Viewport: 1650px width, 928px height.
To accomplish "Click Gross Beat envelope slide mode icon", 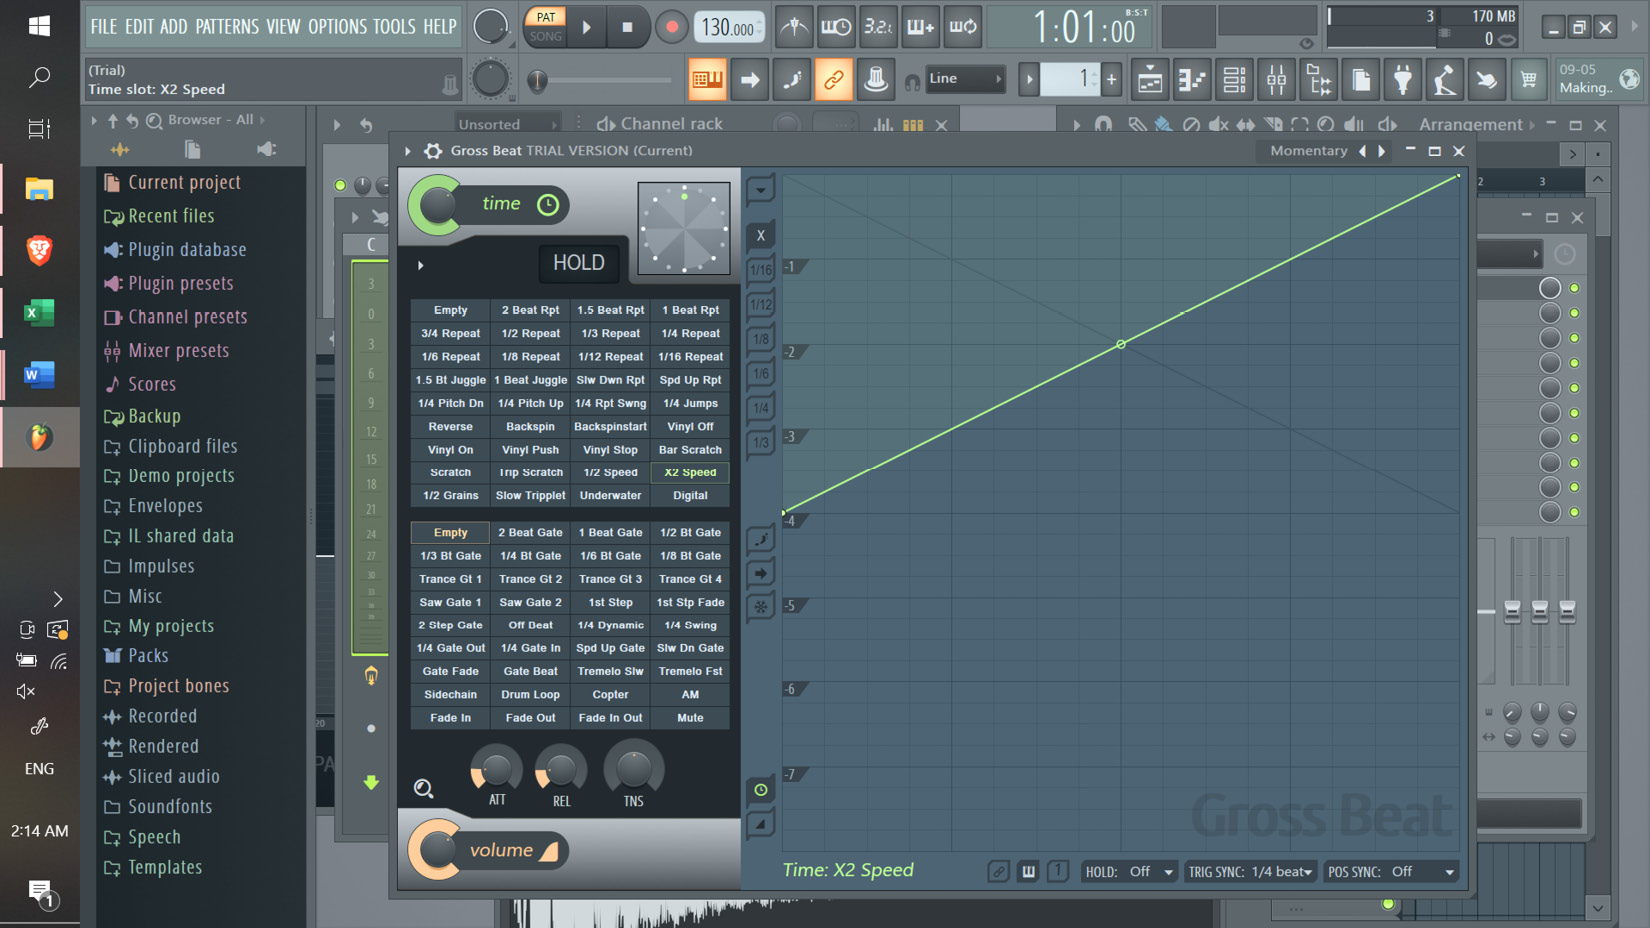I will pyautogui.click(x=760, y=540).
